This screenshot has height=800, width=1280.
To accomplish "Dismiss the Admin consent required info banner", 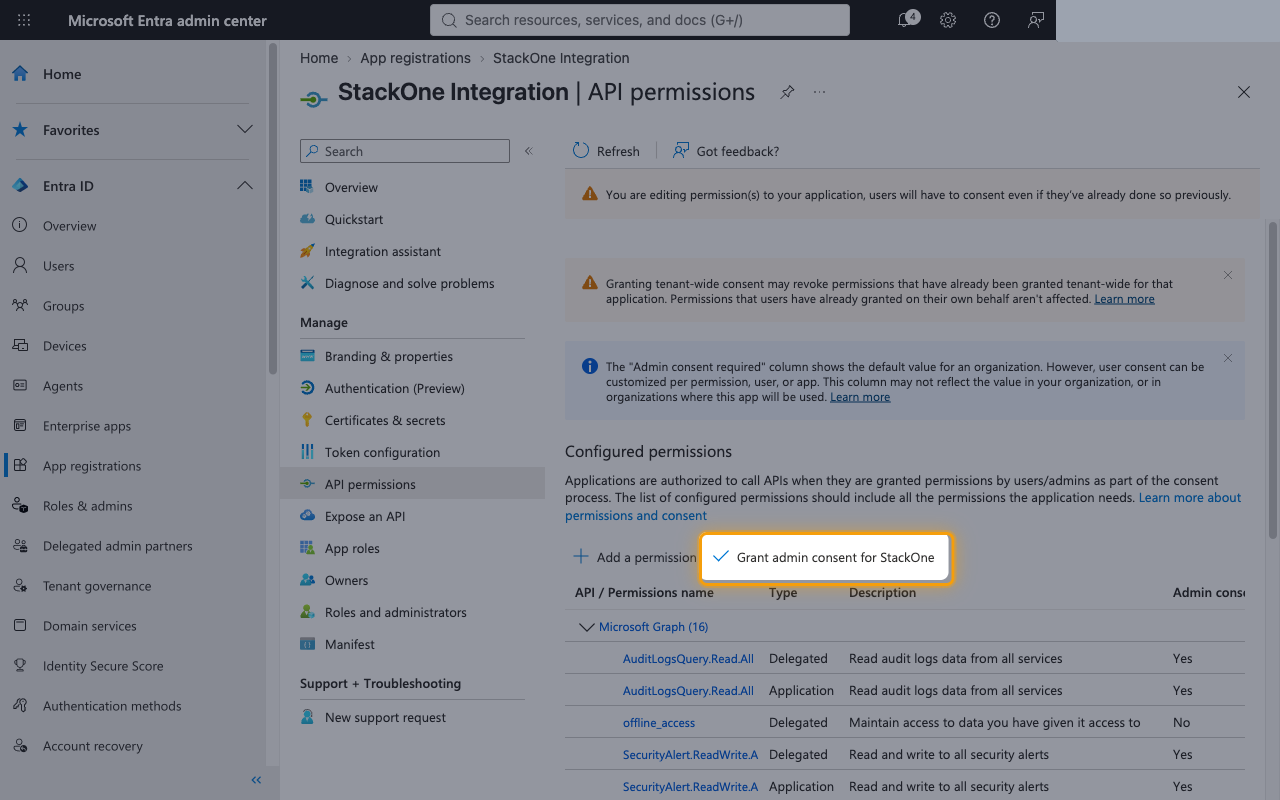I will 1228,358.
